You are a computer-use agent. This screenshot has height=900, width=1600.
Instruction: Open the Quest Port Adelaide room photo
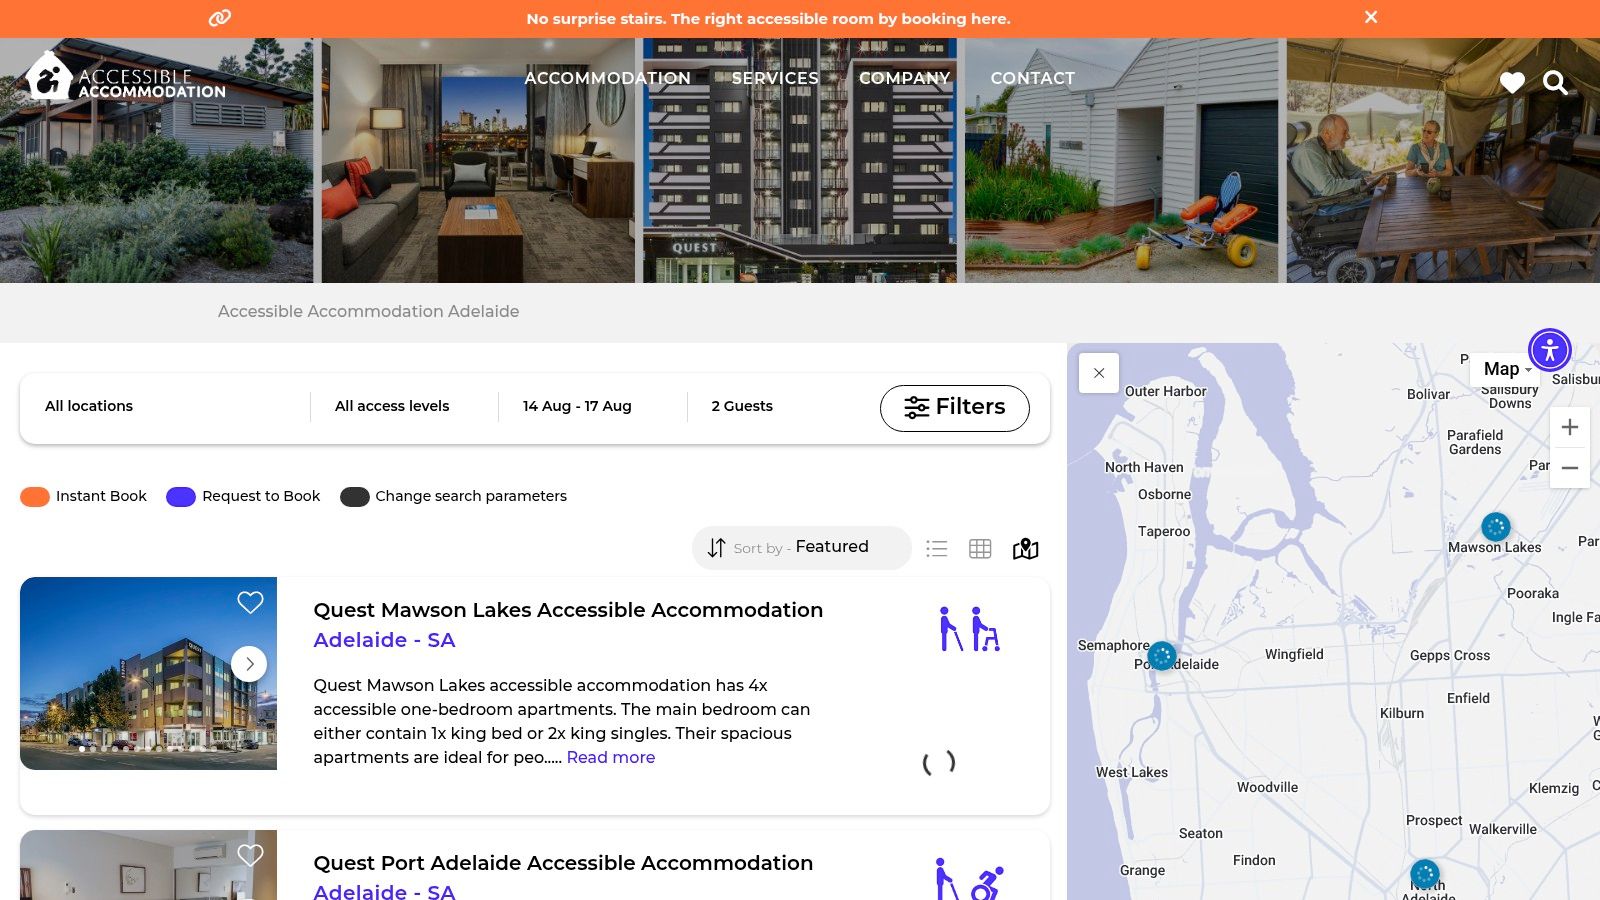click(x=148, y=865)
